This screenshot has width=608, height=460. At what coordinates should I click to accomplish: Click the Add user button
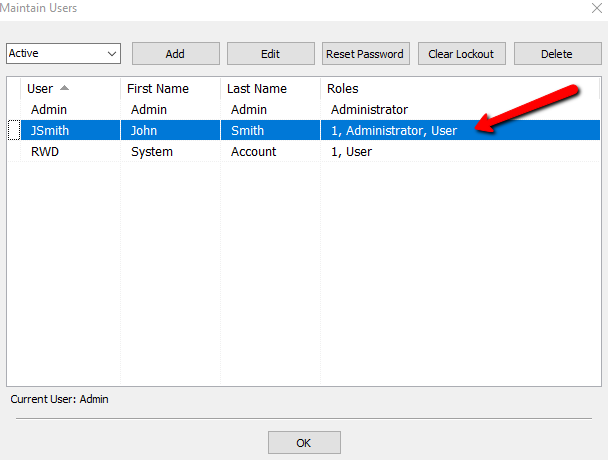pos(176,54)
